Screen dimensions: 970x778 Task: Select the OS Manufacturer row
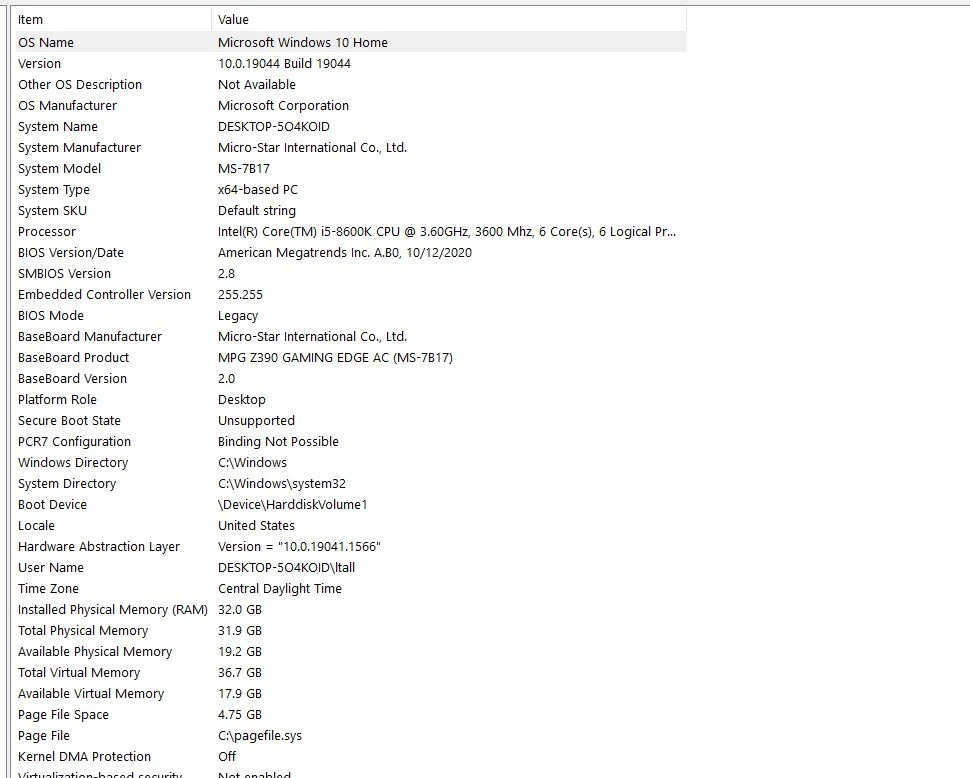(x=351, y=106)
